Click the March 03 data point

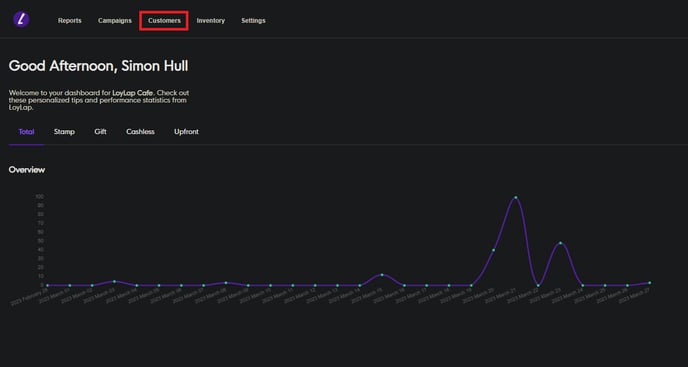(x=115, y=281)
